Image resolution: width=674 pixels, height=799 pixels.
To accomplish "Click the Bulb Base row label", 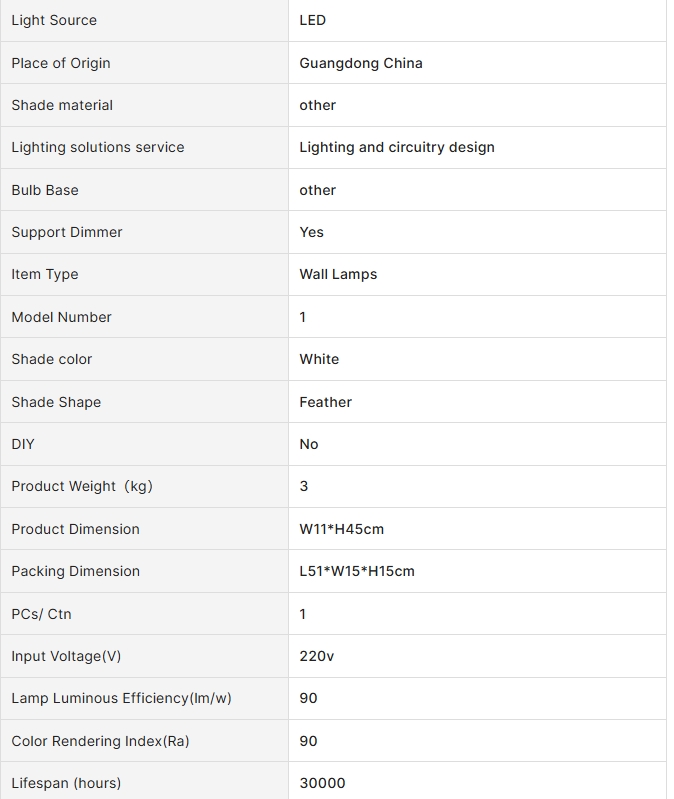I will click(x=45, y=190).
